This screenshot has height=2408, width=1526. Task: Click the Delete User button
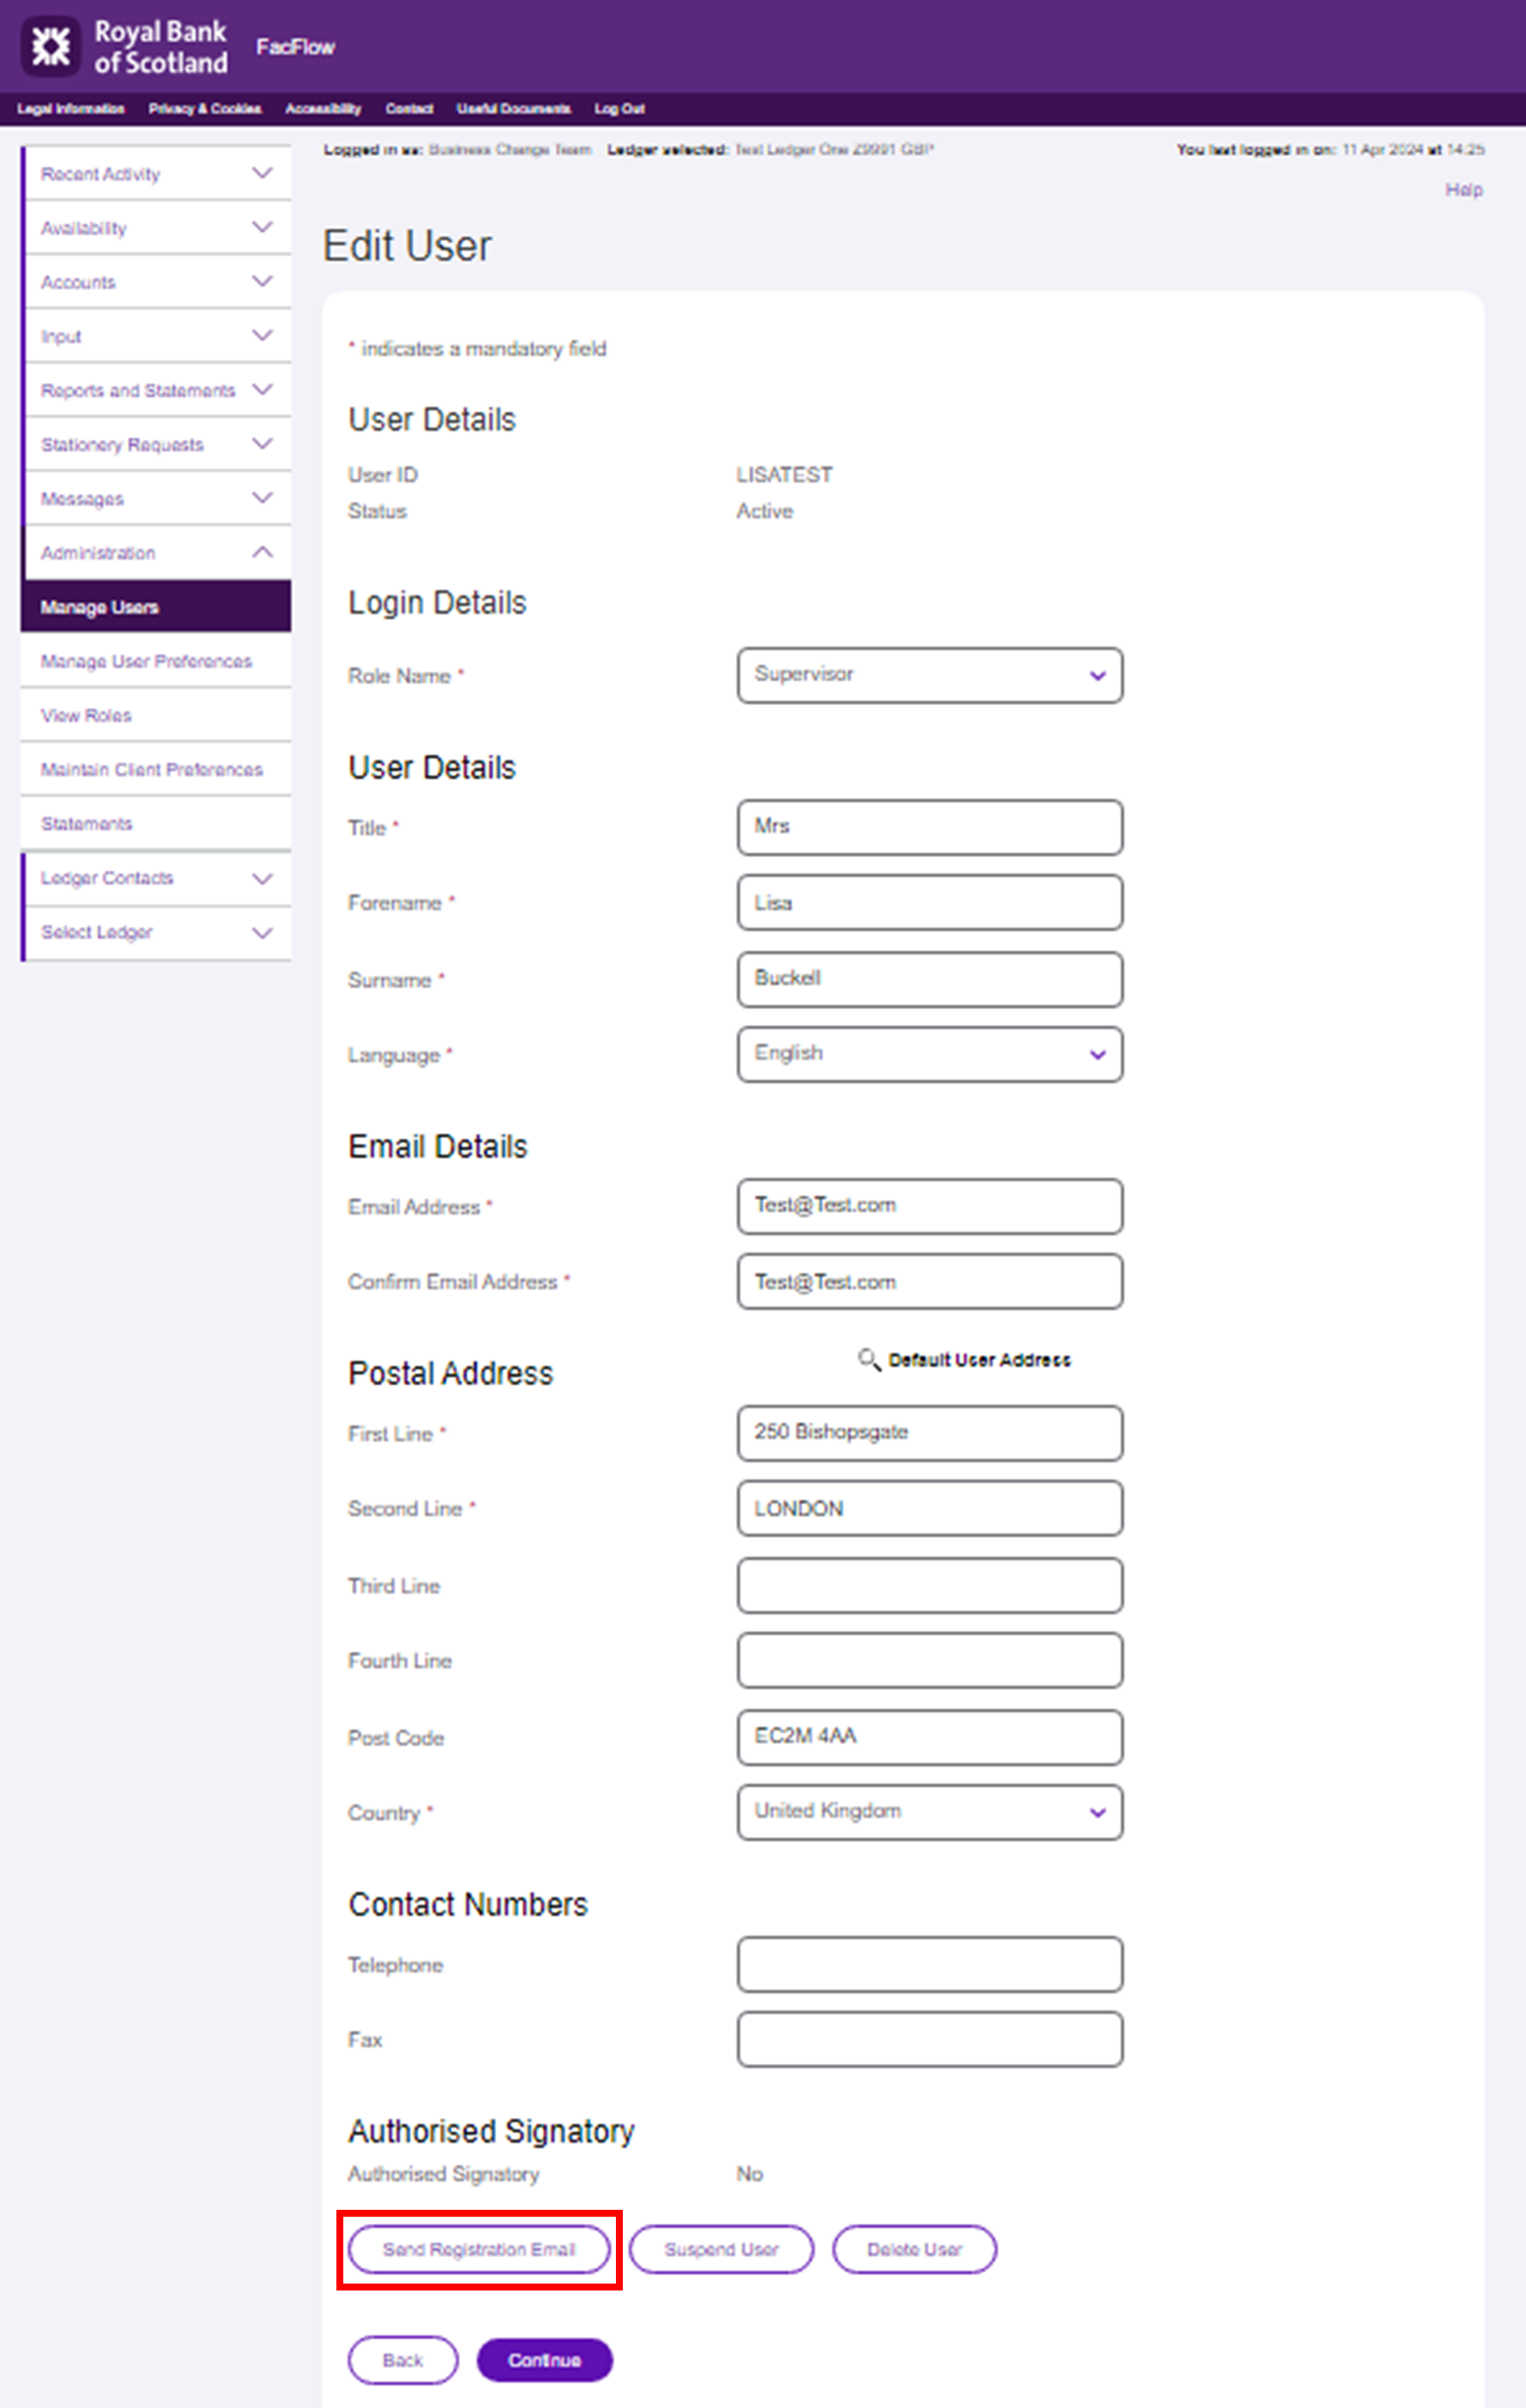[x=914, y=2249]
